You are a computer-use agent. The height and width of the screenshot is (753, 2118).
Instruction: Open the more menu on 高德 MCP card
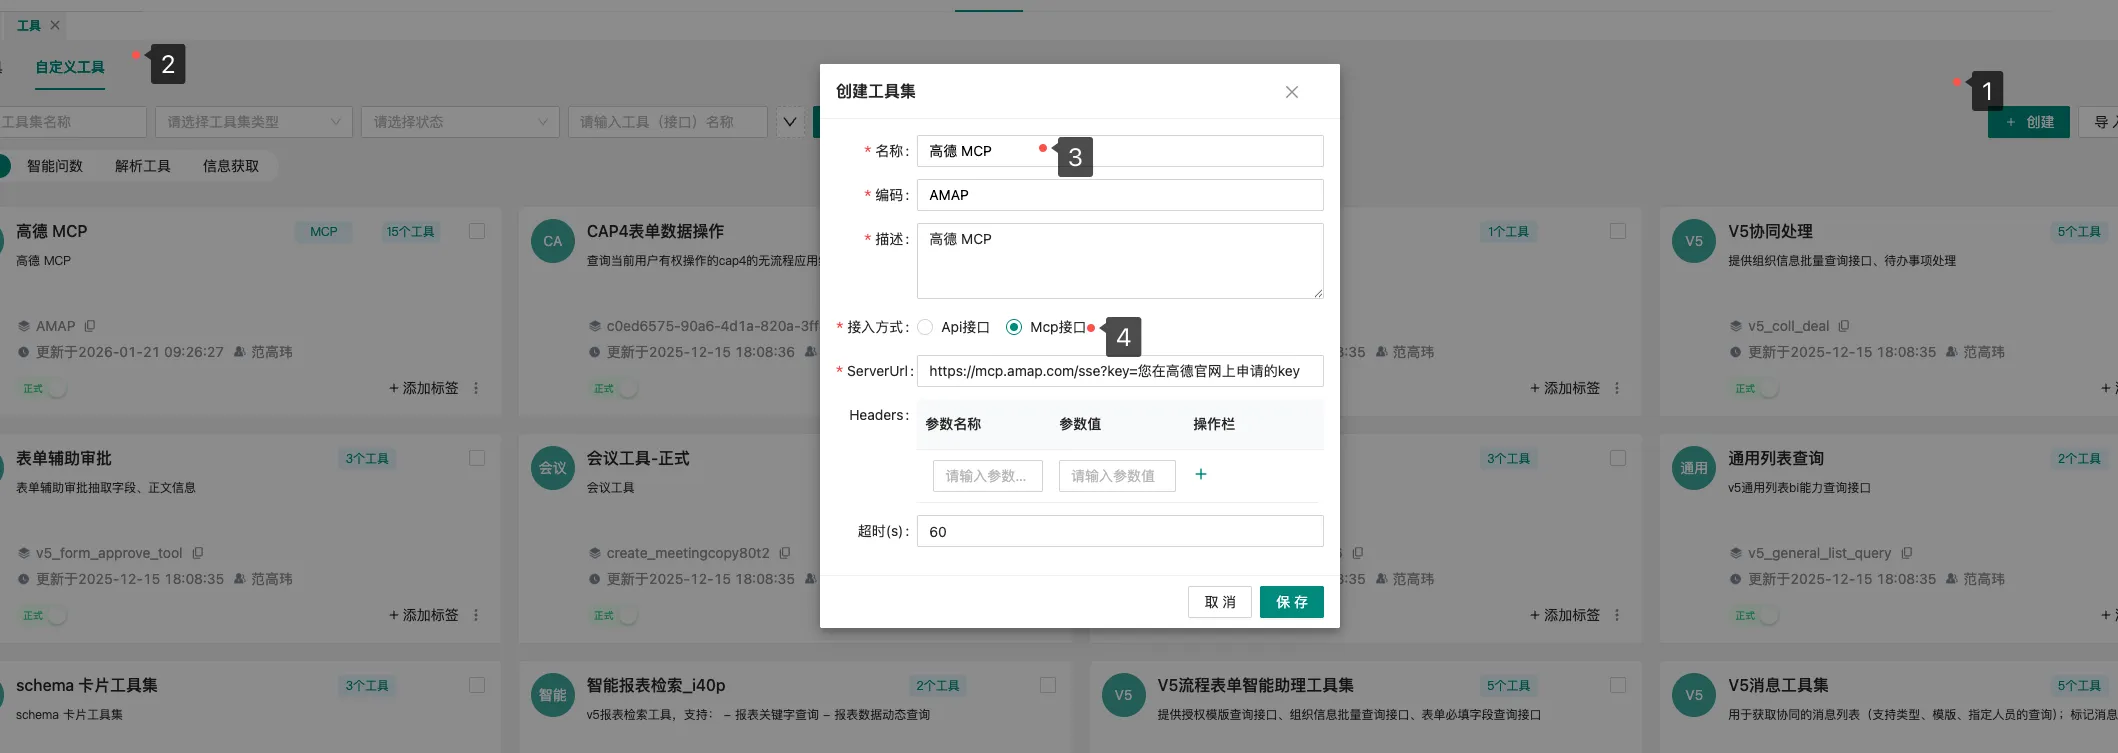(x=476, y=388)
